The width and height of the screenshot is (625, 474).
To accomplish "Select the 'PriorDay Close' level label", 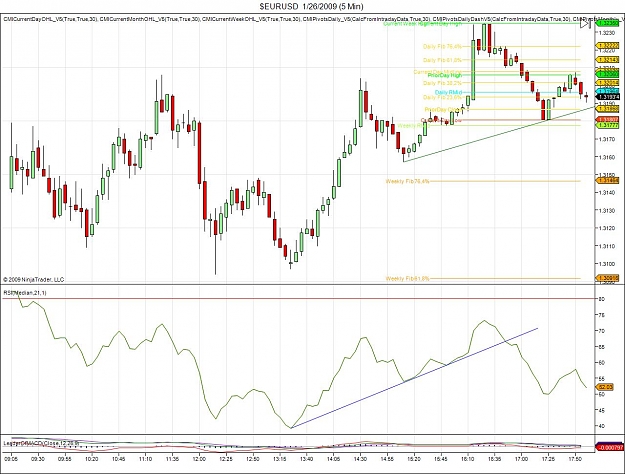I will [x=443, y=109].
